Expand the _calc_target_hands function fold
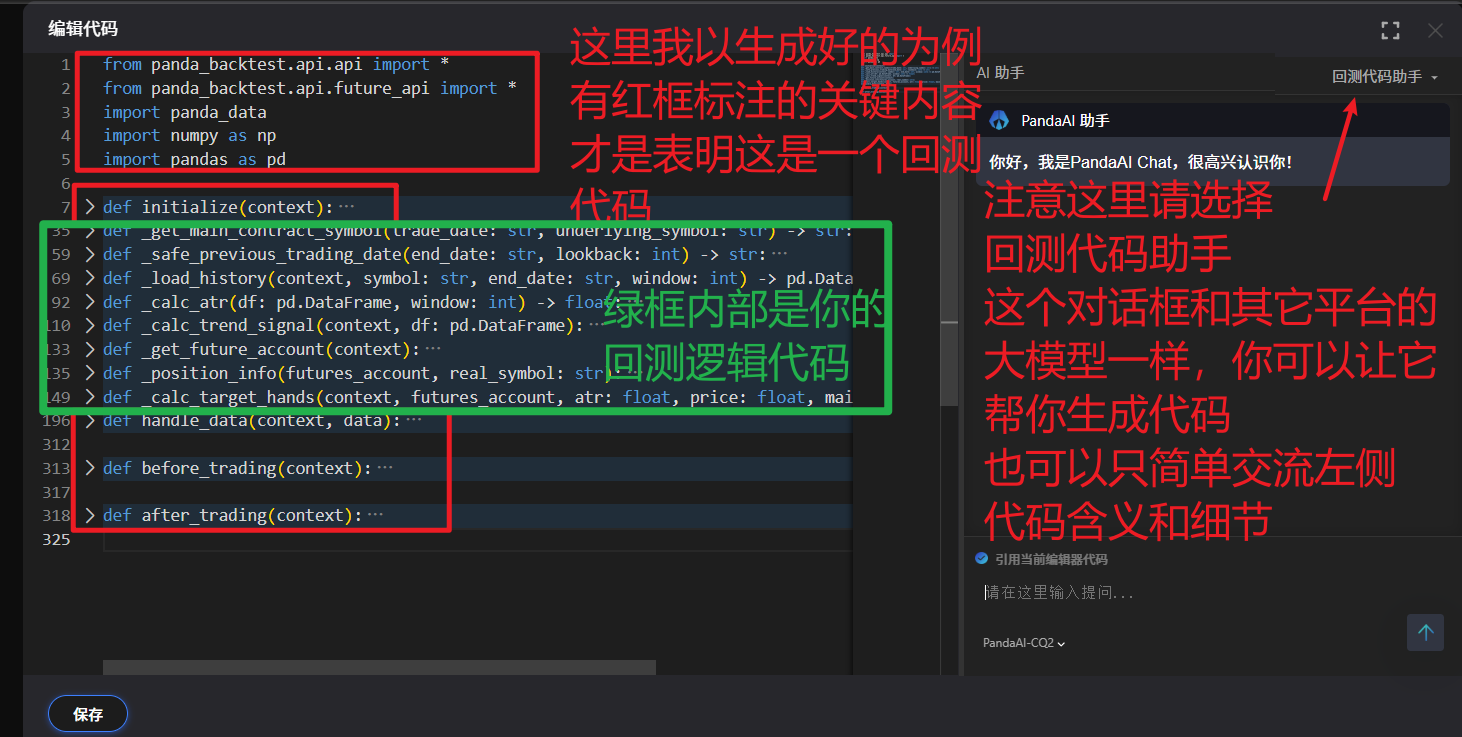This screenshot has height=737, width=1462. pyautogui.click(x=89, y=397)
